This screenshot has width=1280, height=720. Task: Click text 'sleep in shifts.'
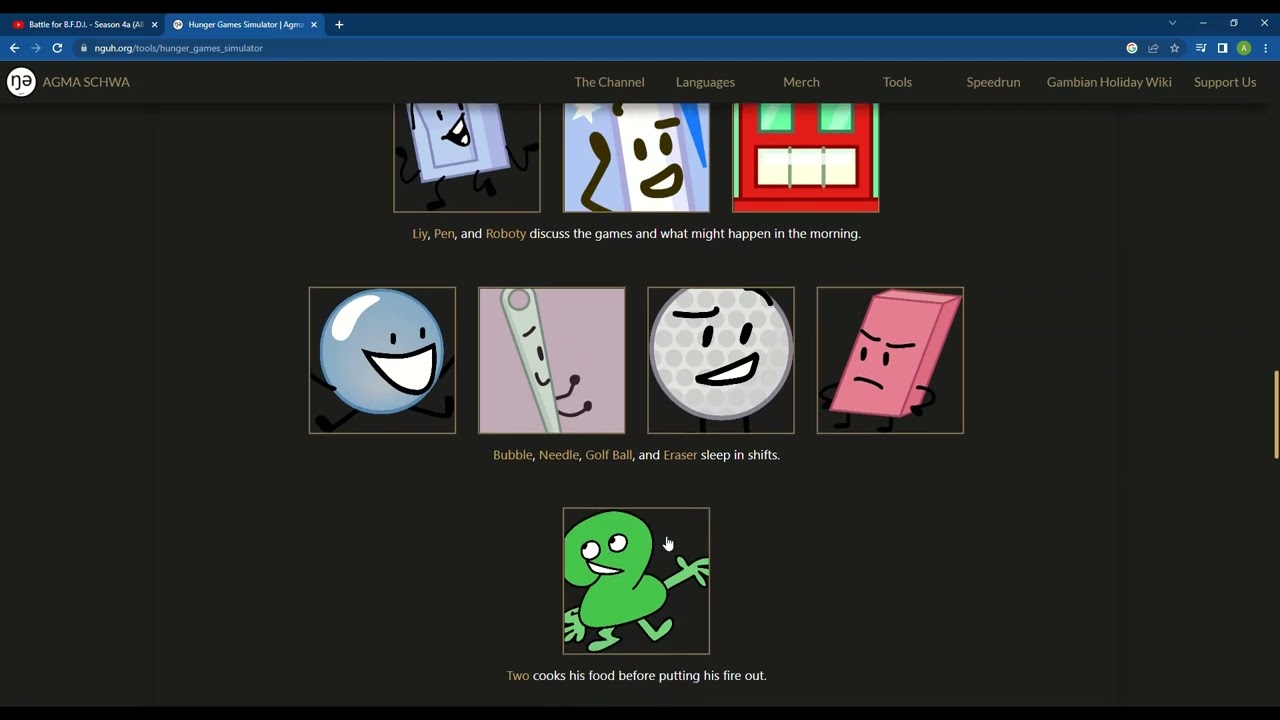(x=740, y=455)
